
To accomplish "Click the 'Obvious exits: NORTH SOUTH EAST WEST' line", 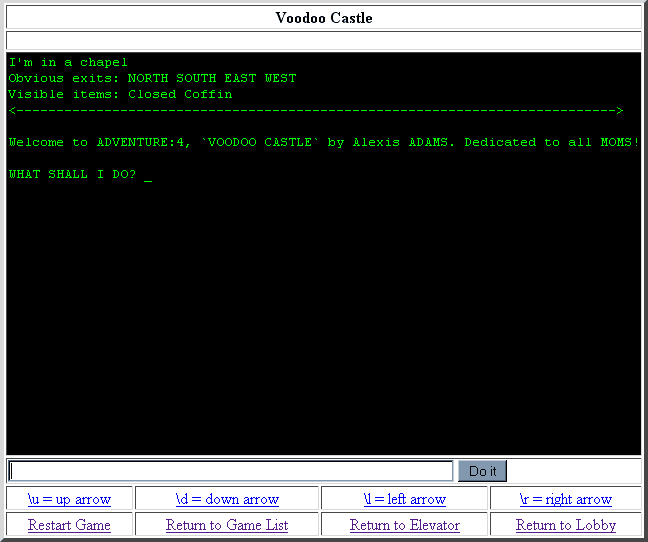I will pos(152,78).
